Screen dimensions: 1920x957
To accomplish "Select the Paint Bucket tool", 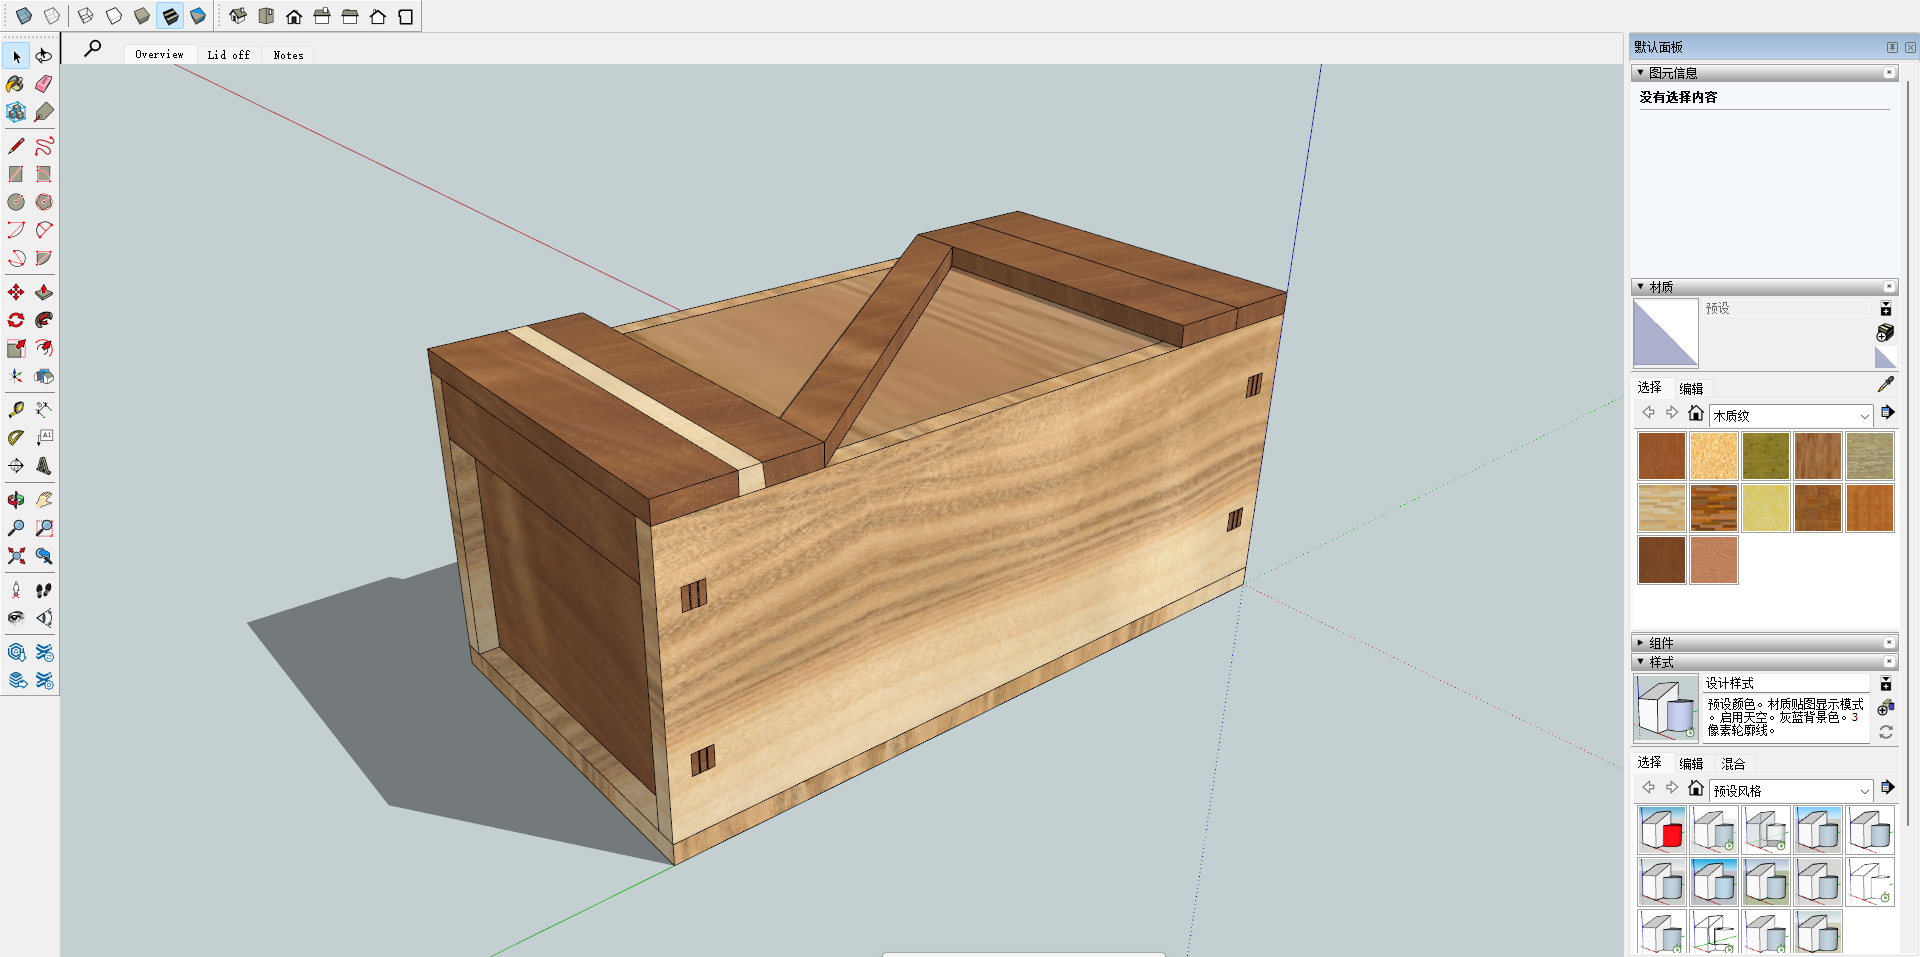I will [16, 84].
